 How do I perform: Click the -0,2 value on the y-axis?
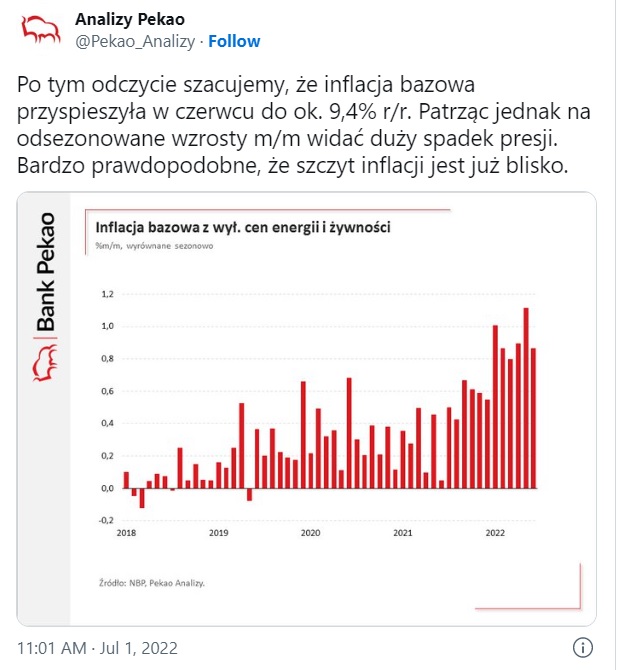pos(107,520)
